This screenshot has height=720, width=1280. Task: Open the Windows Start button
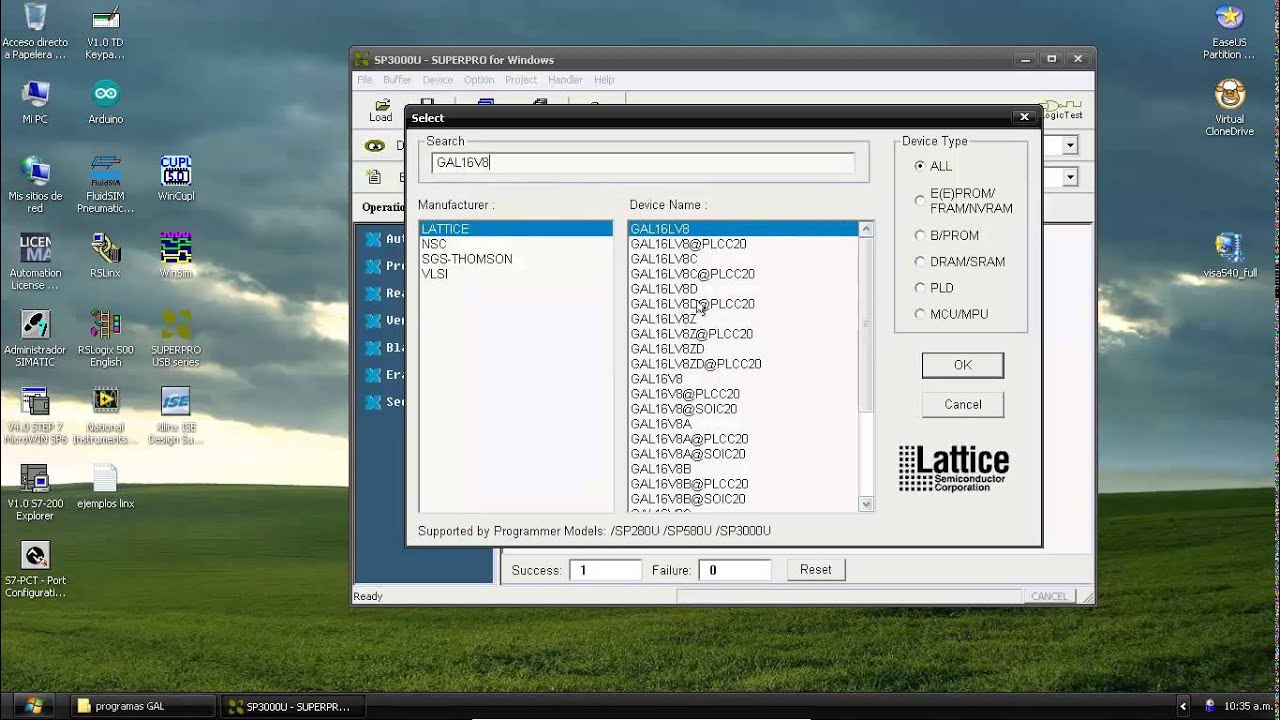(x=33, y=706)
